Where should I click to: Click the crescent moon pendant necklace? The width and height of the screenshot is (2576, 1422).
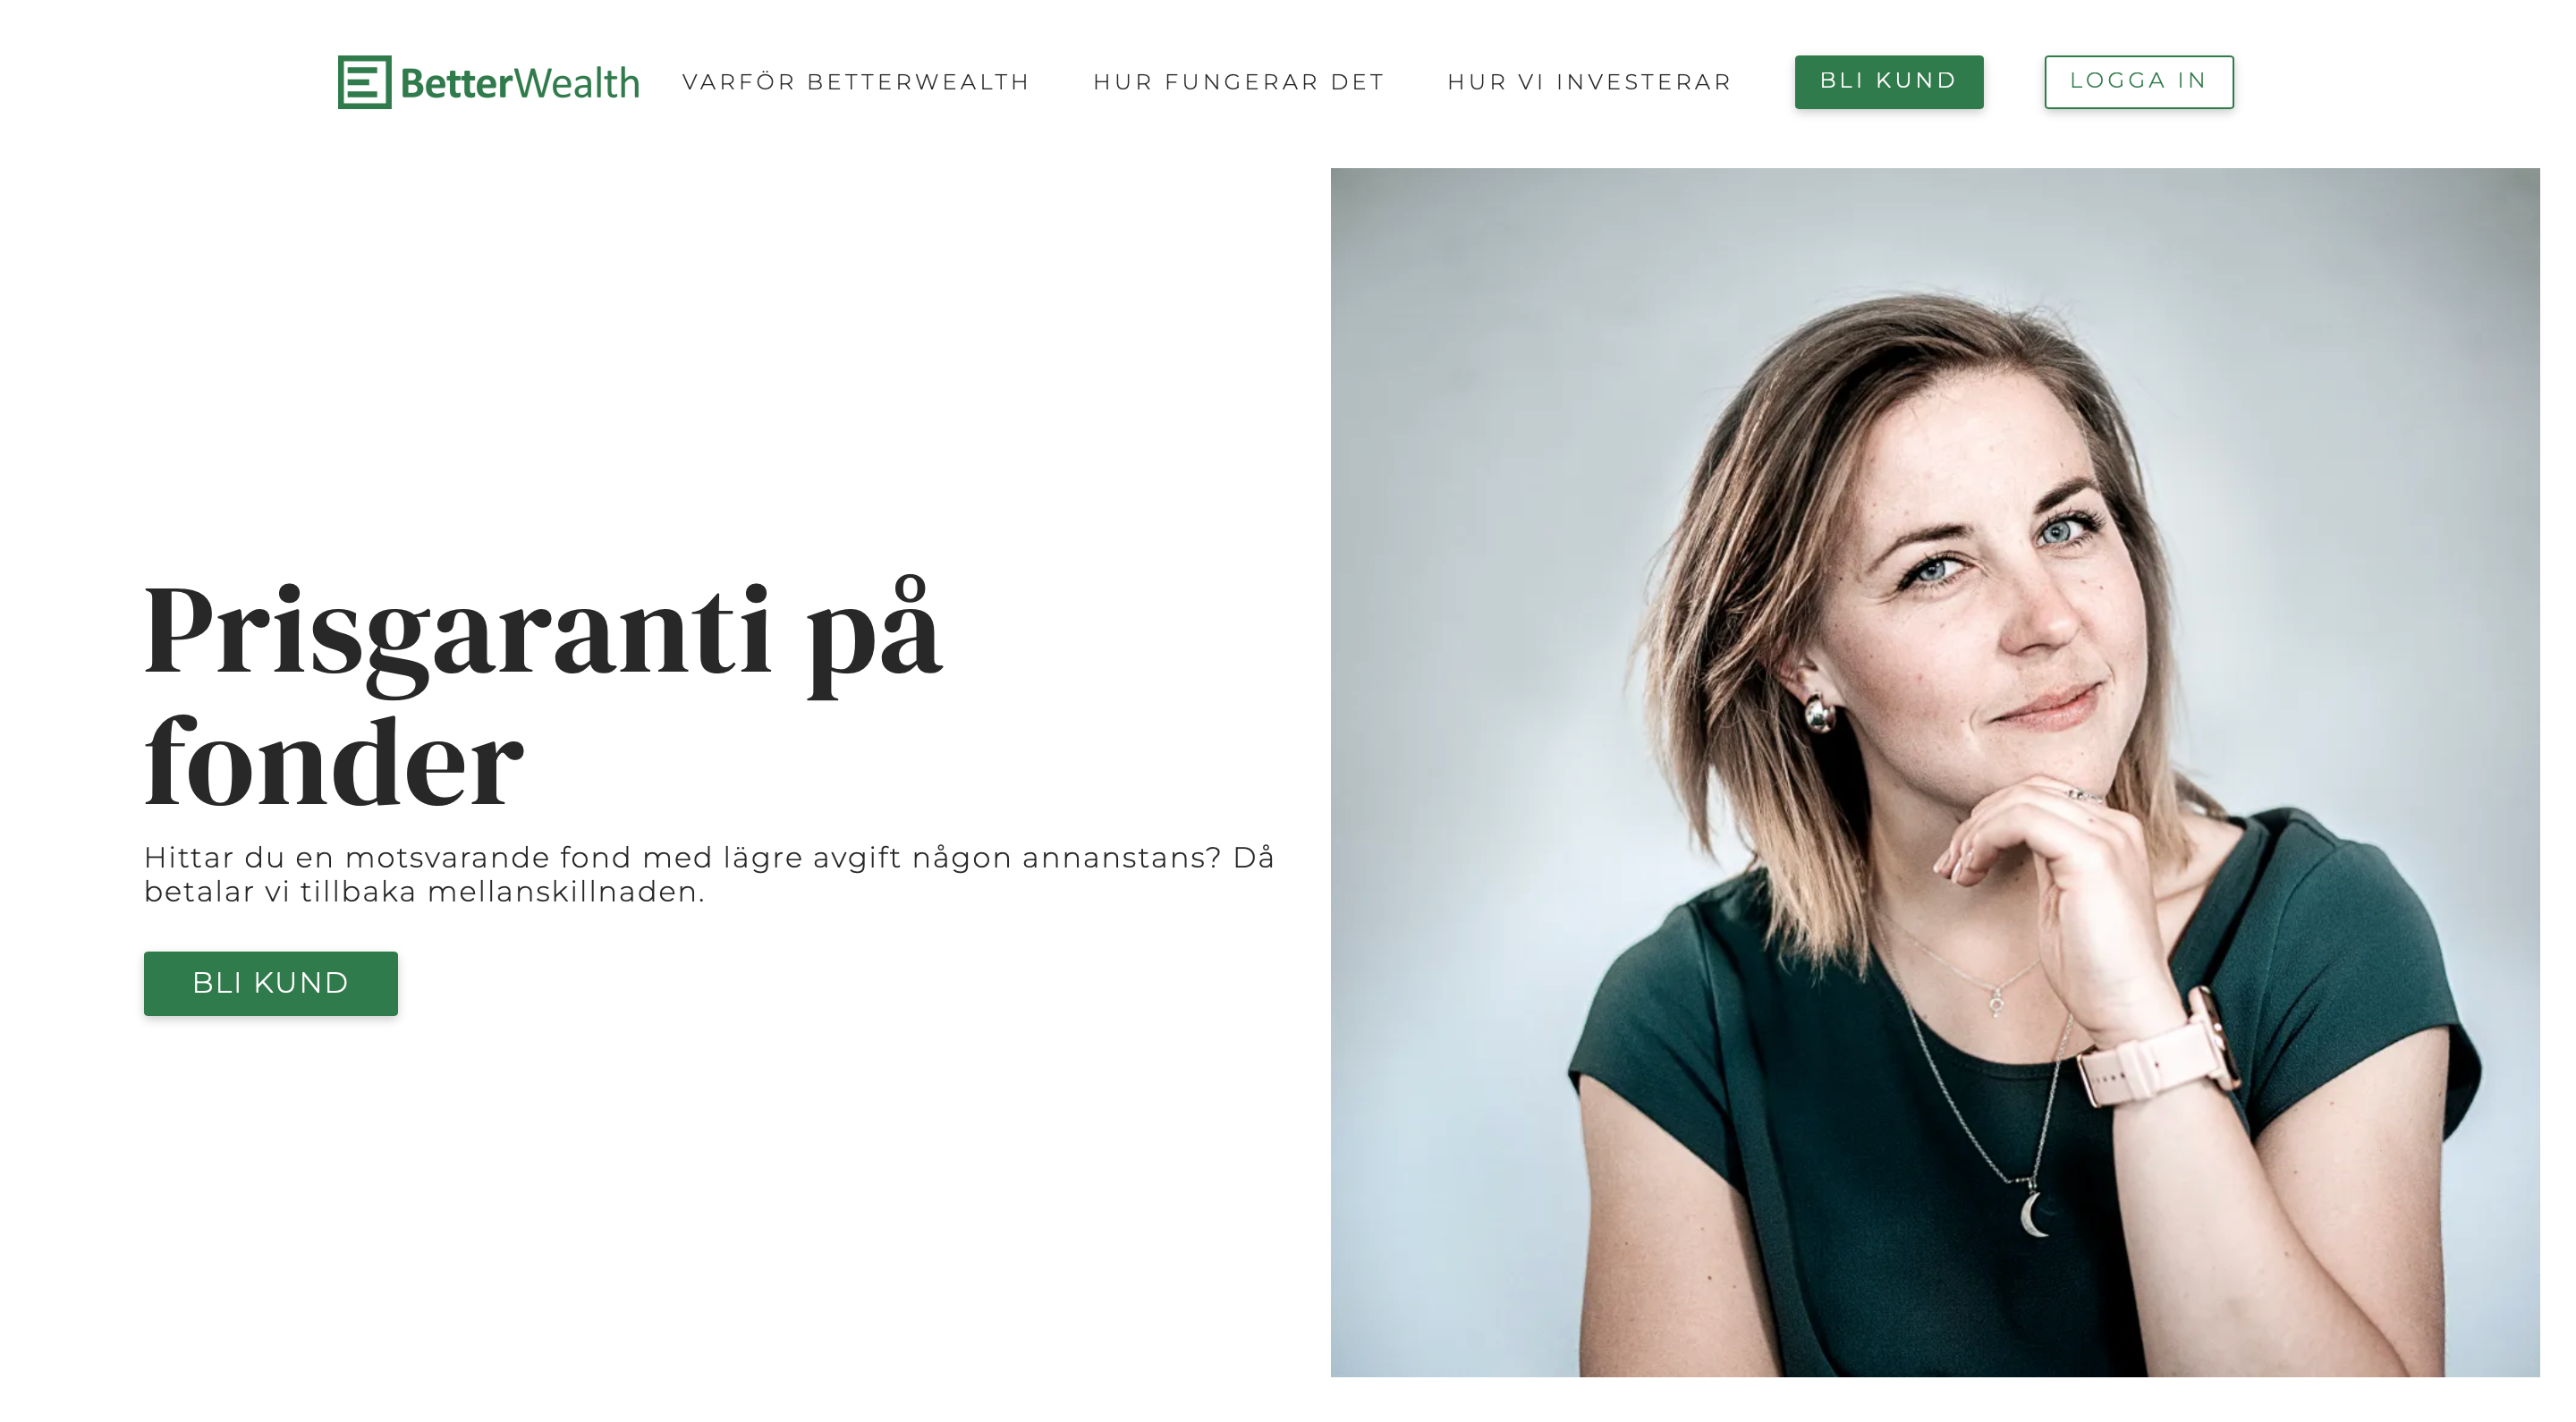[x=2034, y=1214]
